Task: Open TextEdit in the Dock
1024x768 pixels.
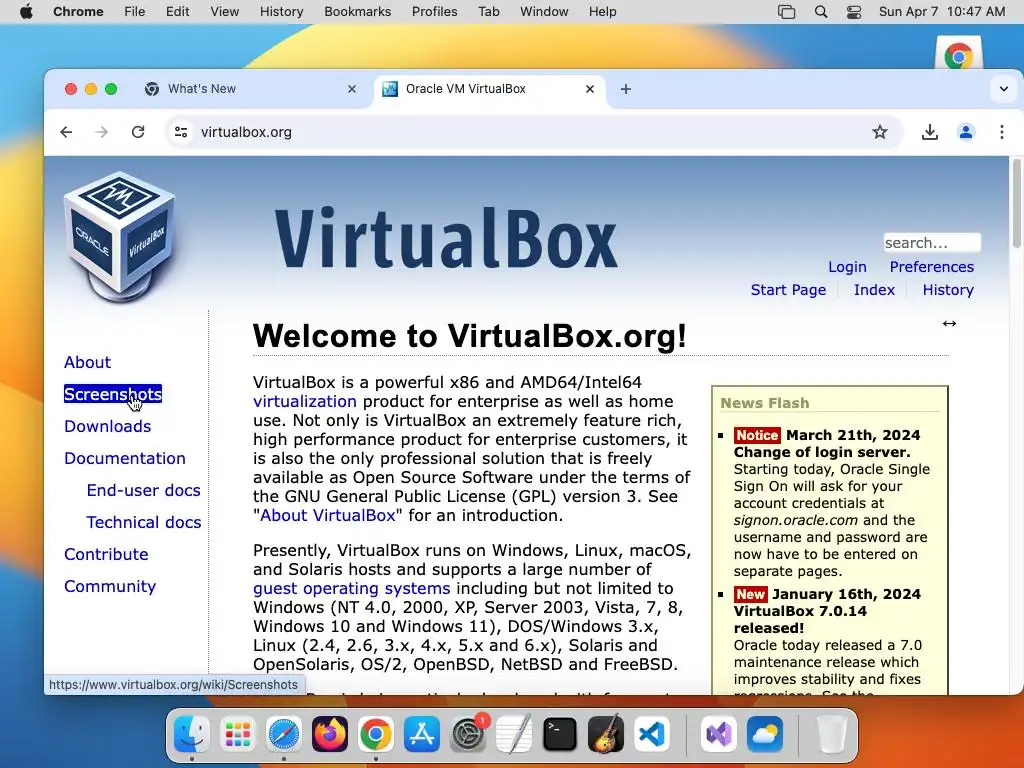Action: tap(514, 734)
